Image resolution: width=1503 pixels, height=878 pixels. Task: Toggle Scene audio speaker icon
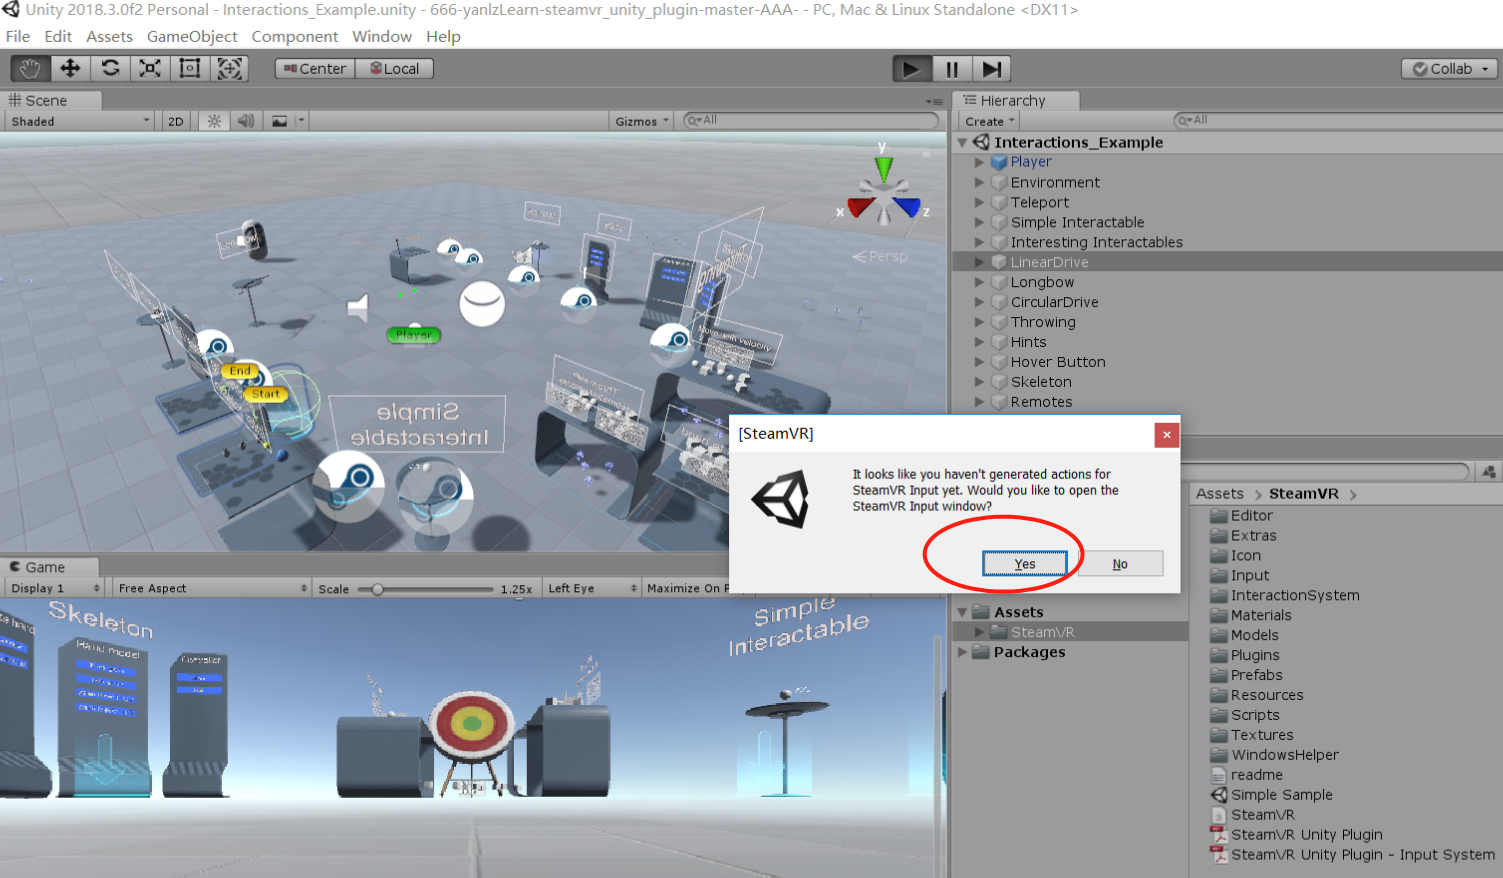pyautogui.click(x=246, y=121)
